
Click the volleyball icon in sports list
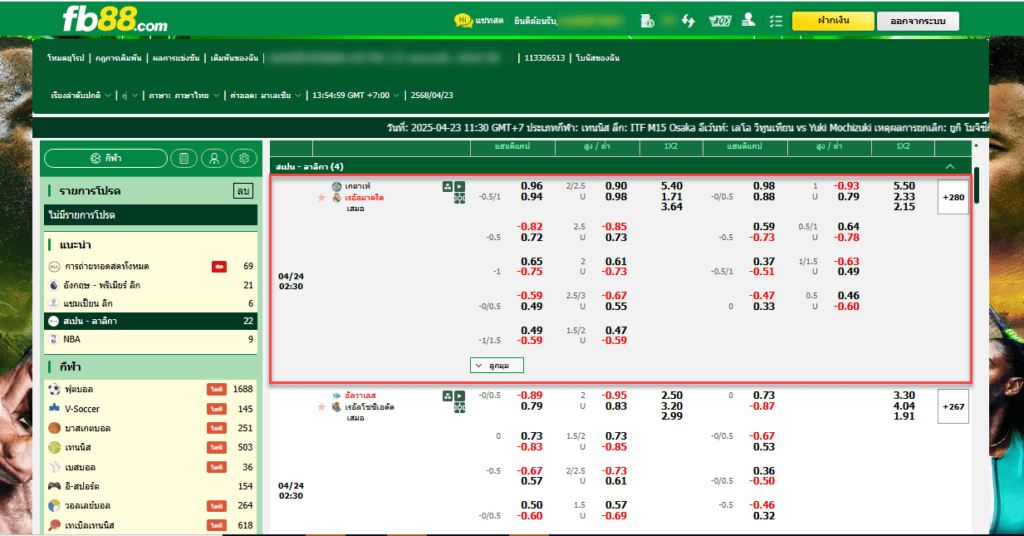[54, 505]
